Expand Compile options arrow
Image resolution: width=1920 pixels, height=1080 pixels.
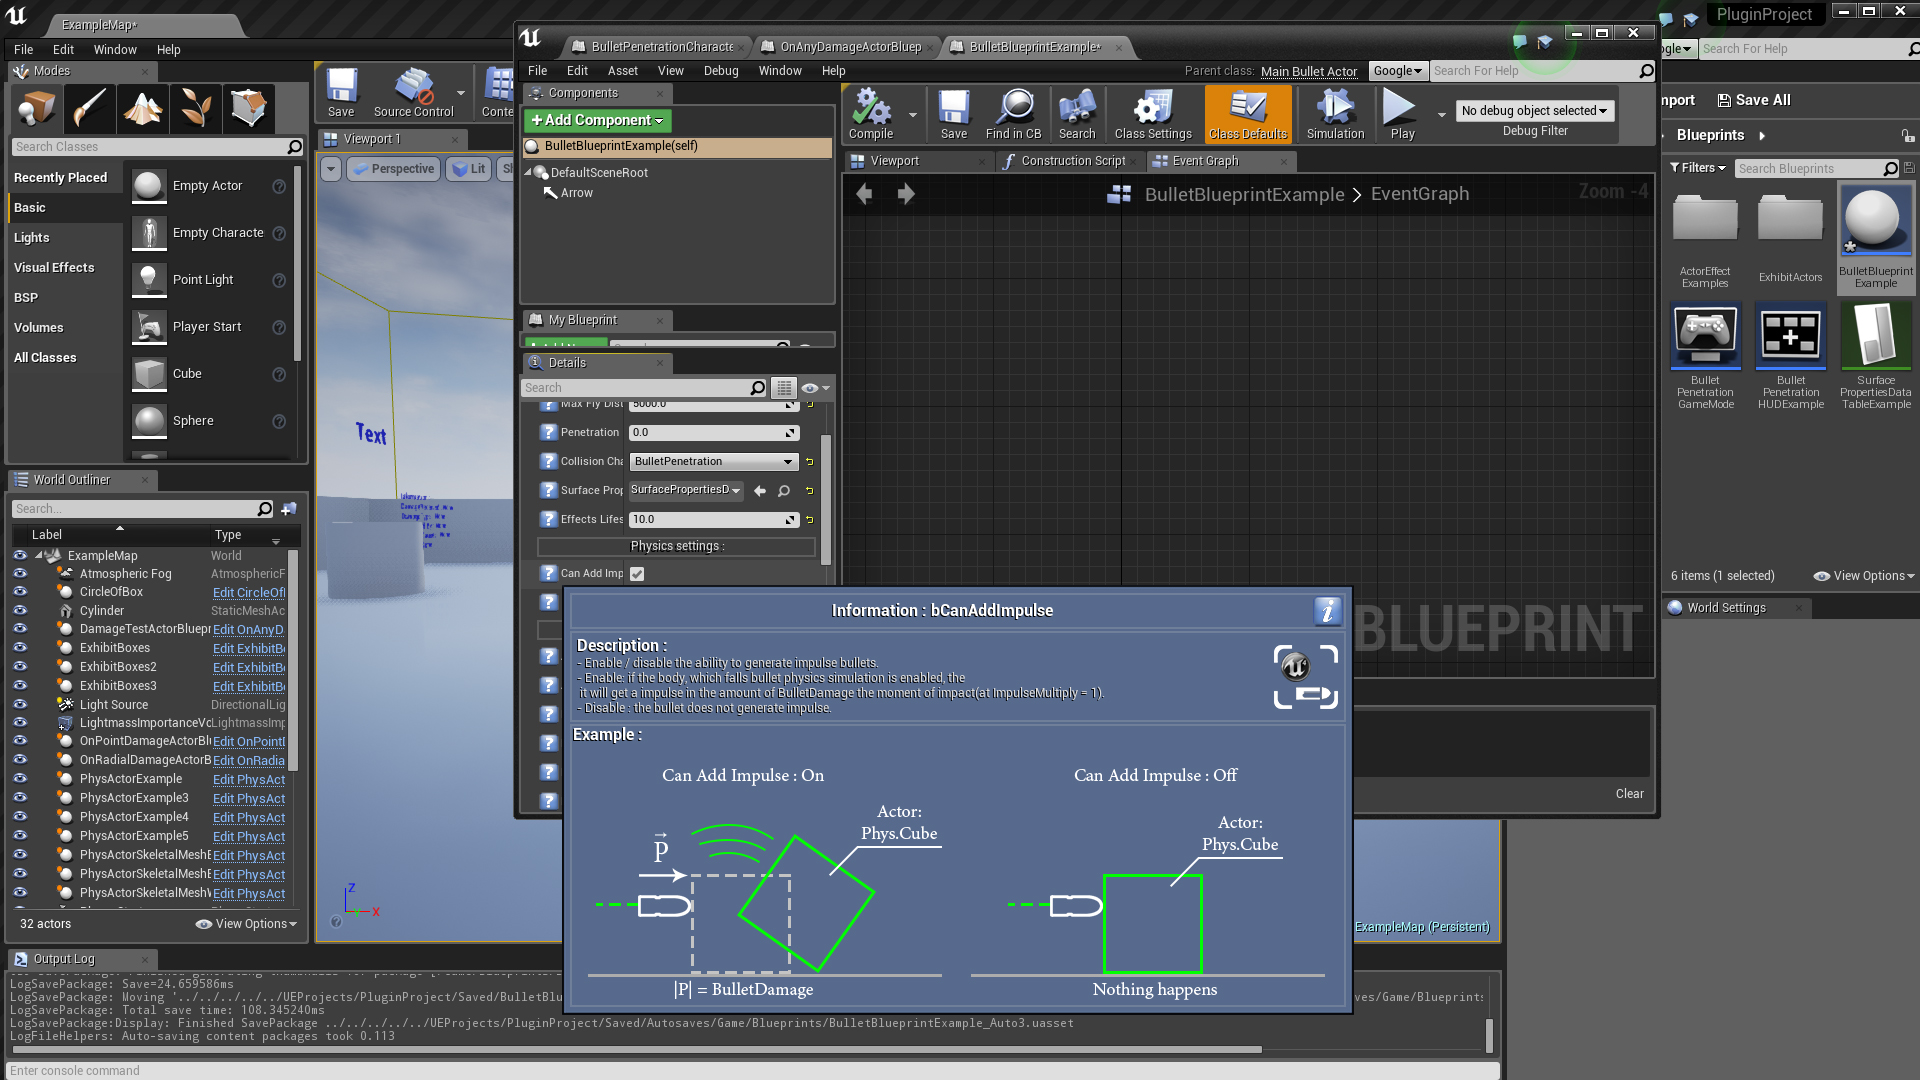[913, 115]
